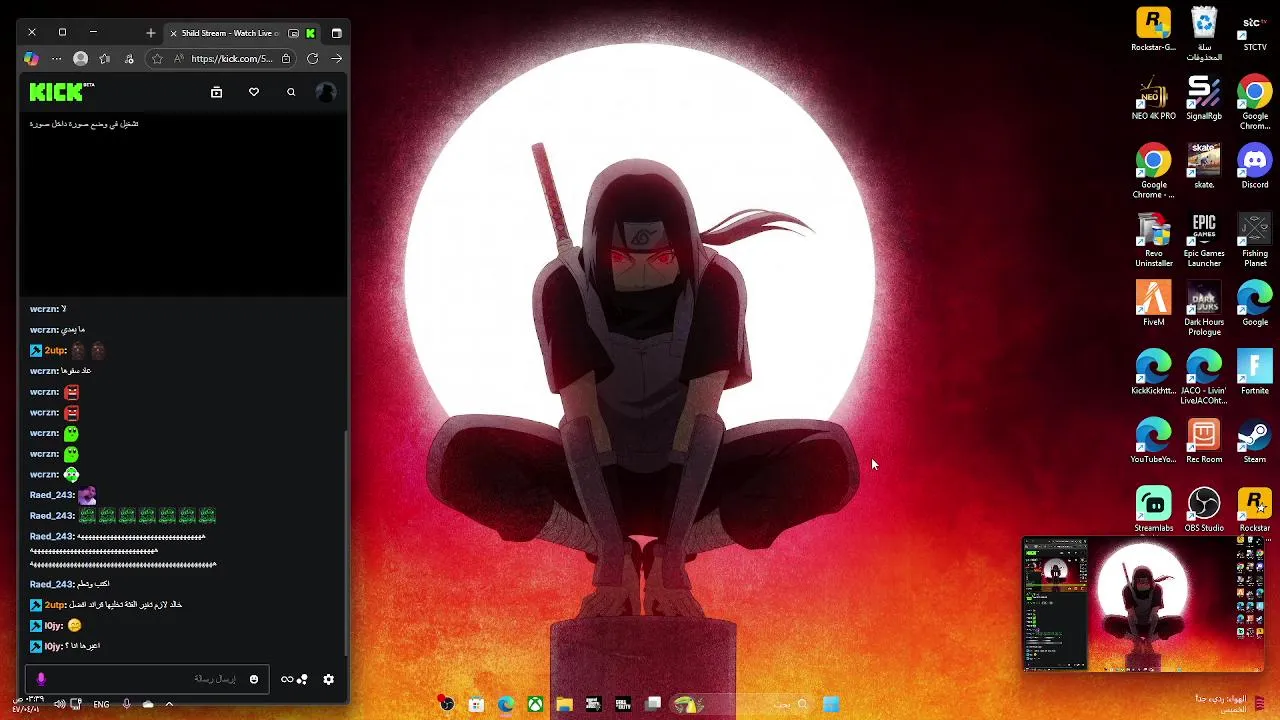Launch OBS Studio desktop shortcut
1280x720 pixels.
1204,510
